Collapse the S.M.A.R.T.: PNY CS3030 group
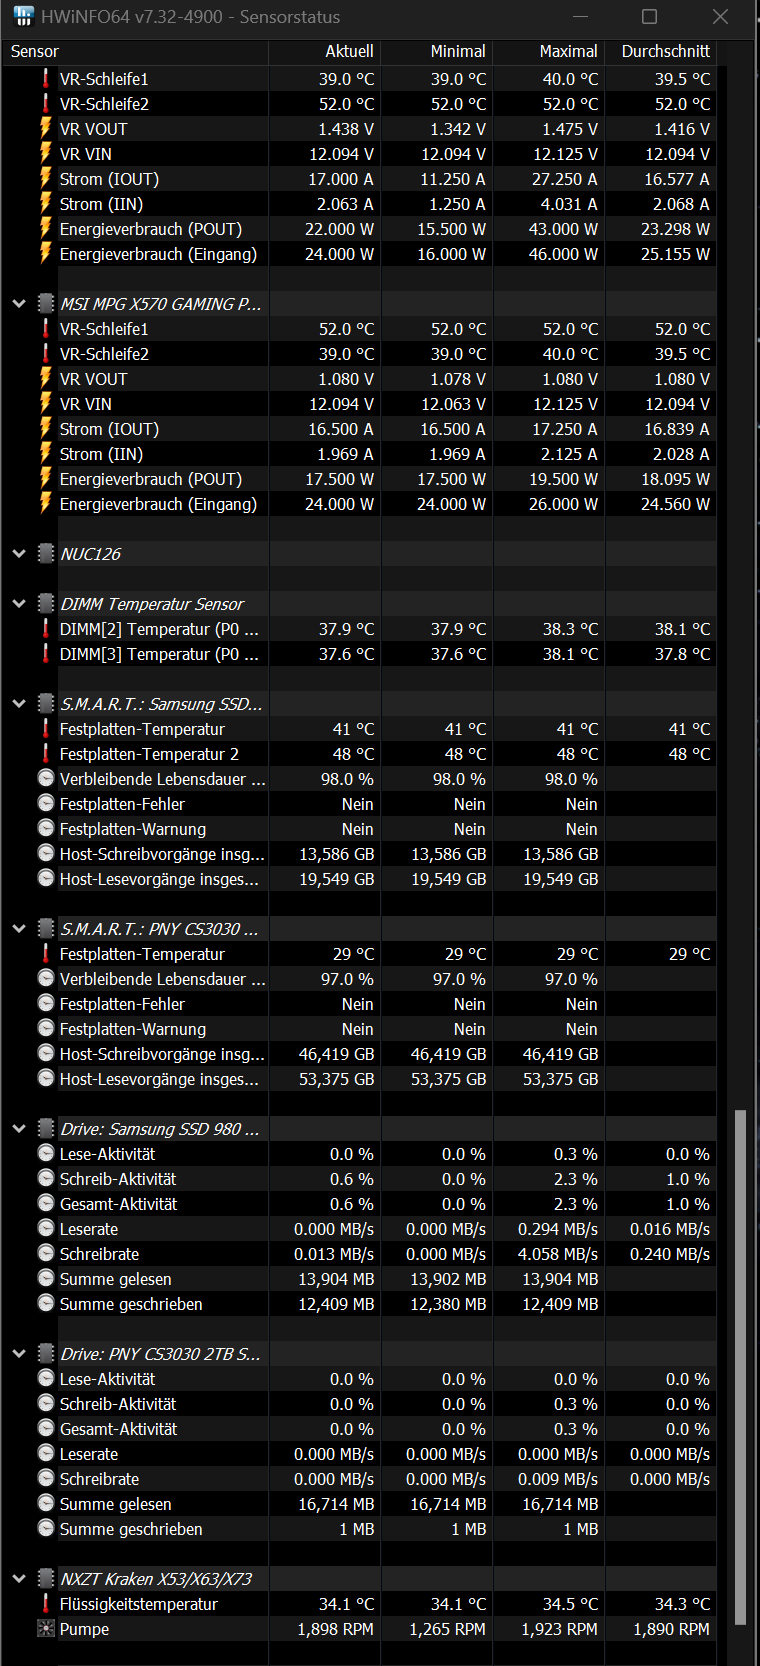The image size is (760, 1666). pos(19,929)
